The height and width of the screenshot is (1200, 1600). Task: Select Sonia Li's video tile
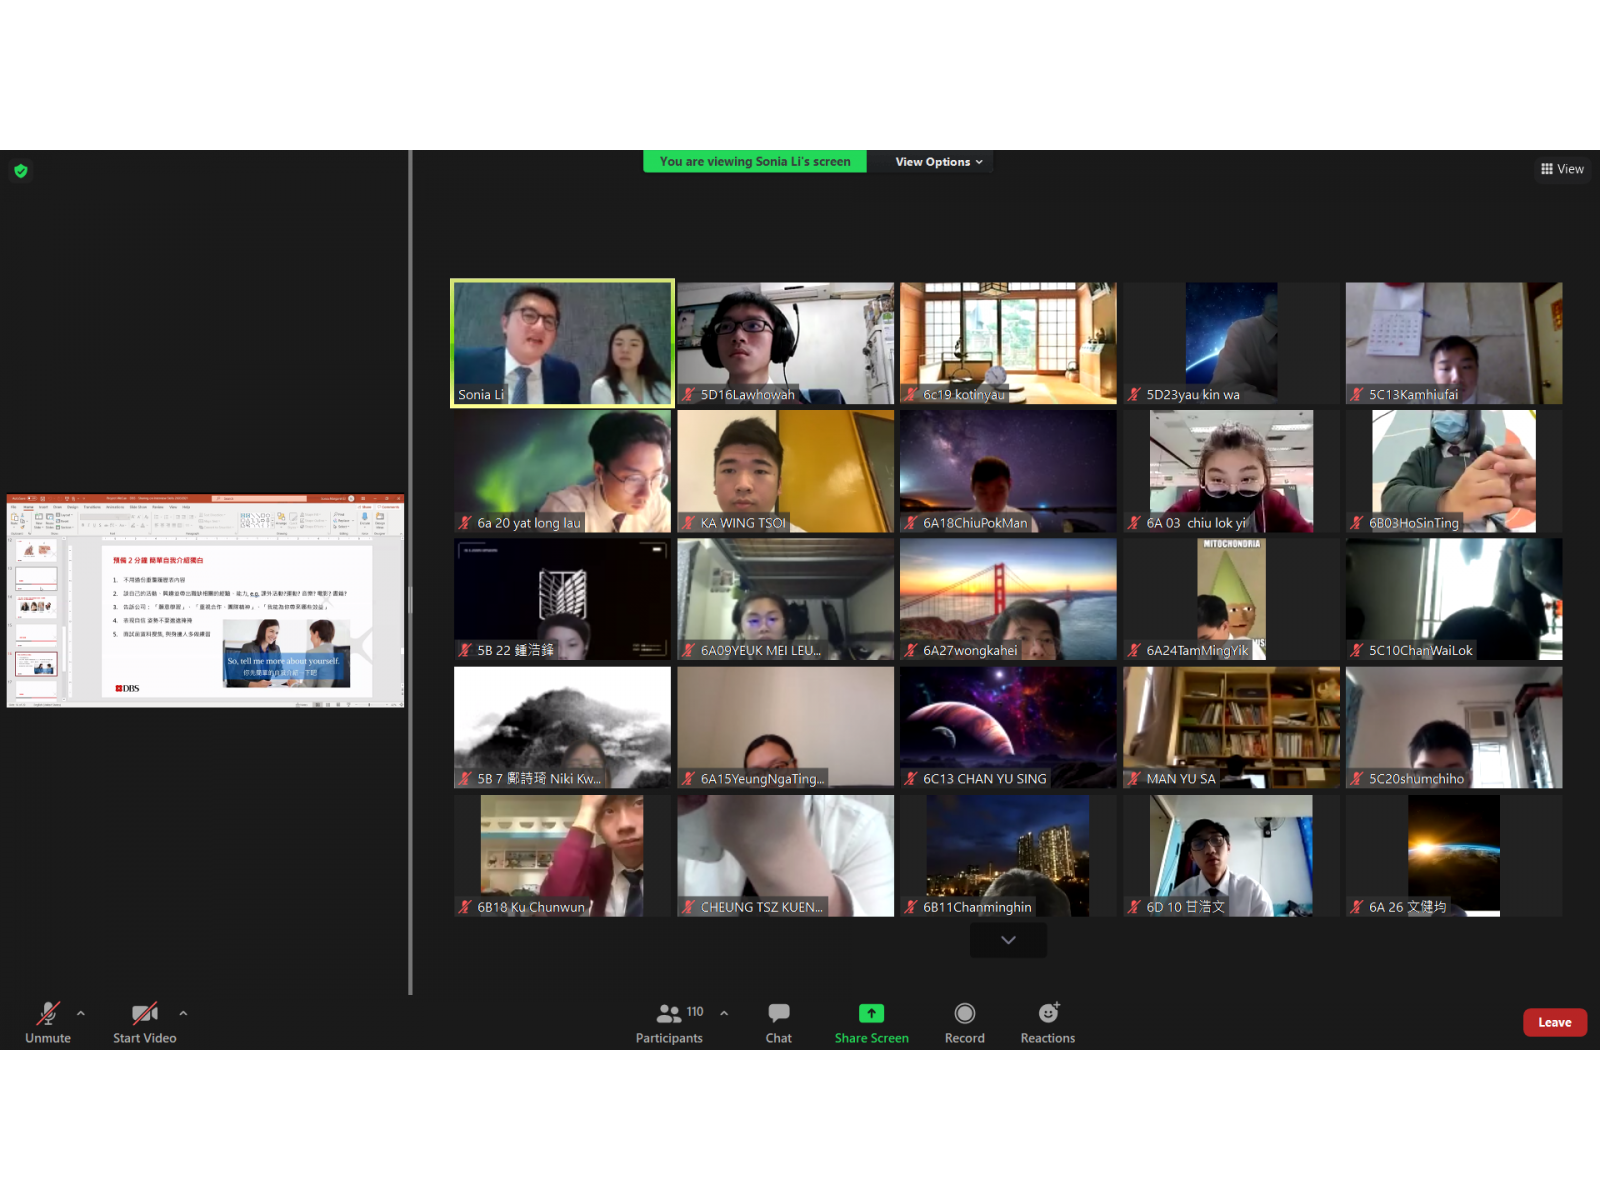[x=562, y=343]
